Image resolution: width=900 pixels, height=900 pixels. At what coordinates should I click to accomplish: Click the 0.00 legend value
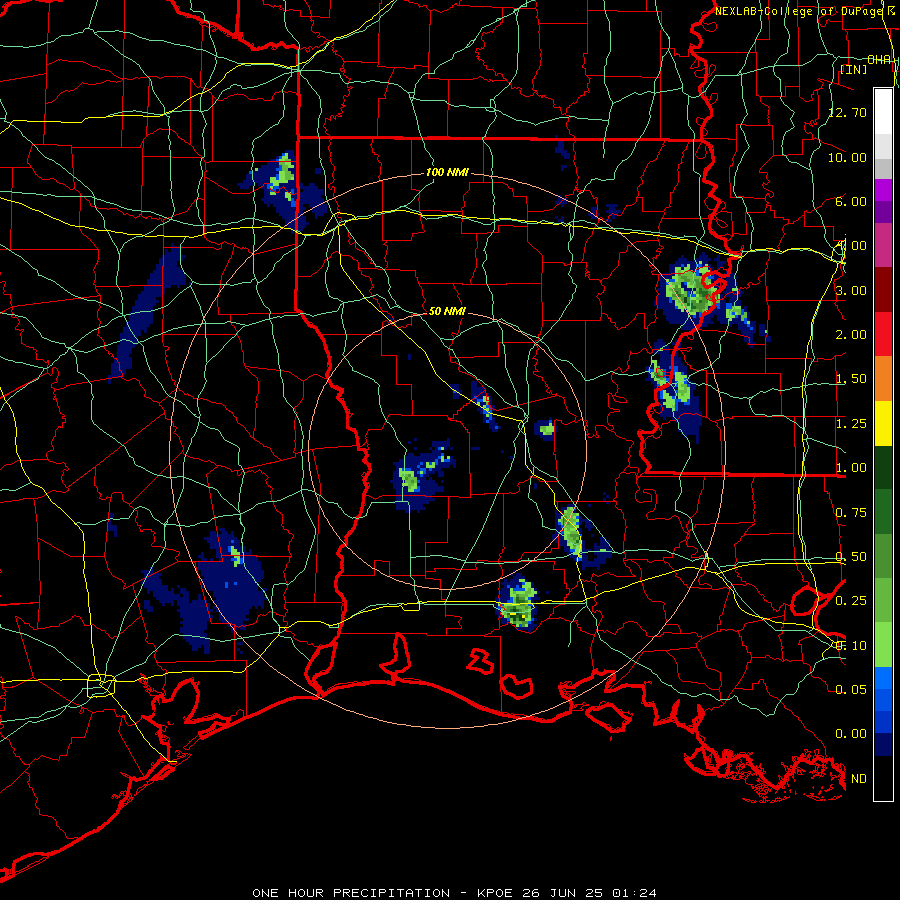pos(851,734)
